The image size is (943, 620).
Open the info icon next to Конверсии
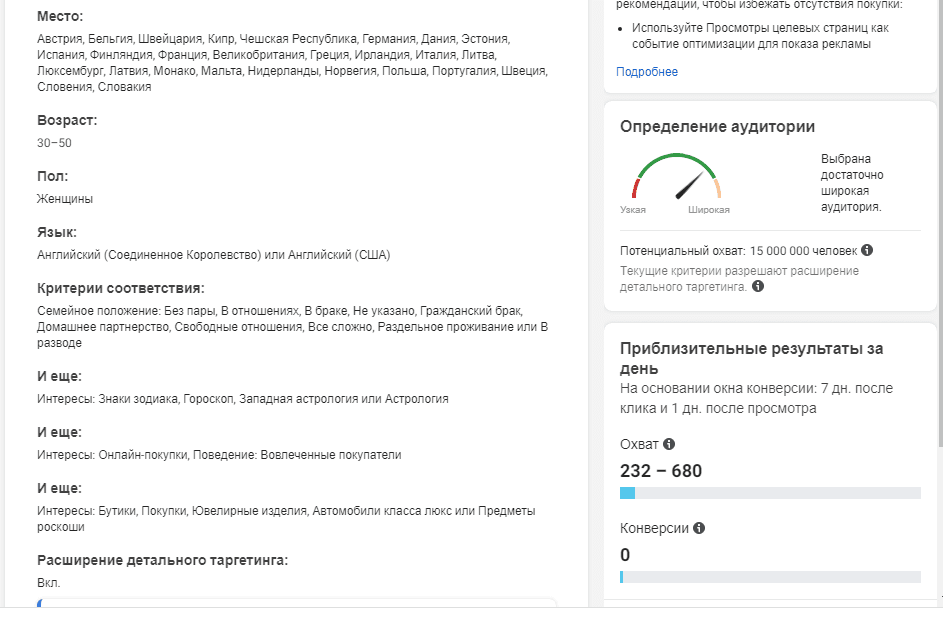coord(699,528)
